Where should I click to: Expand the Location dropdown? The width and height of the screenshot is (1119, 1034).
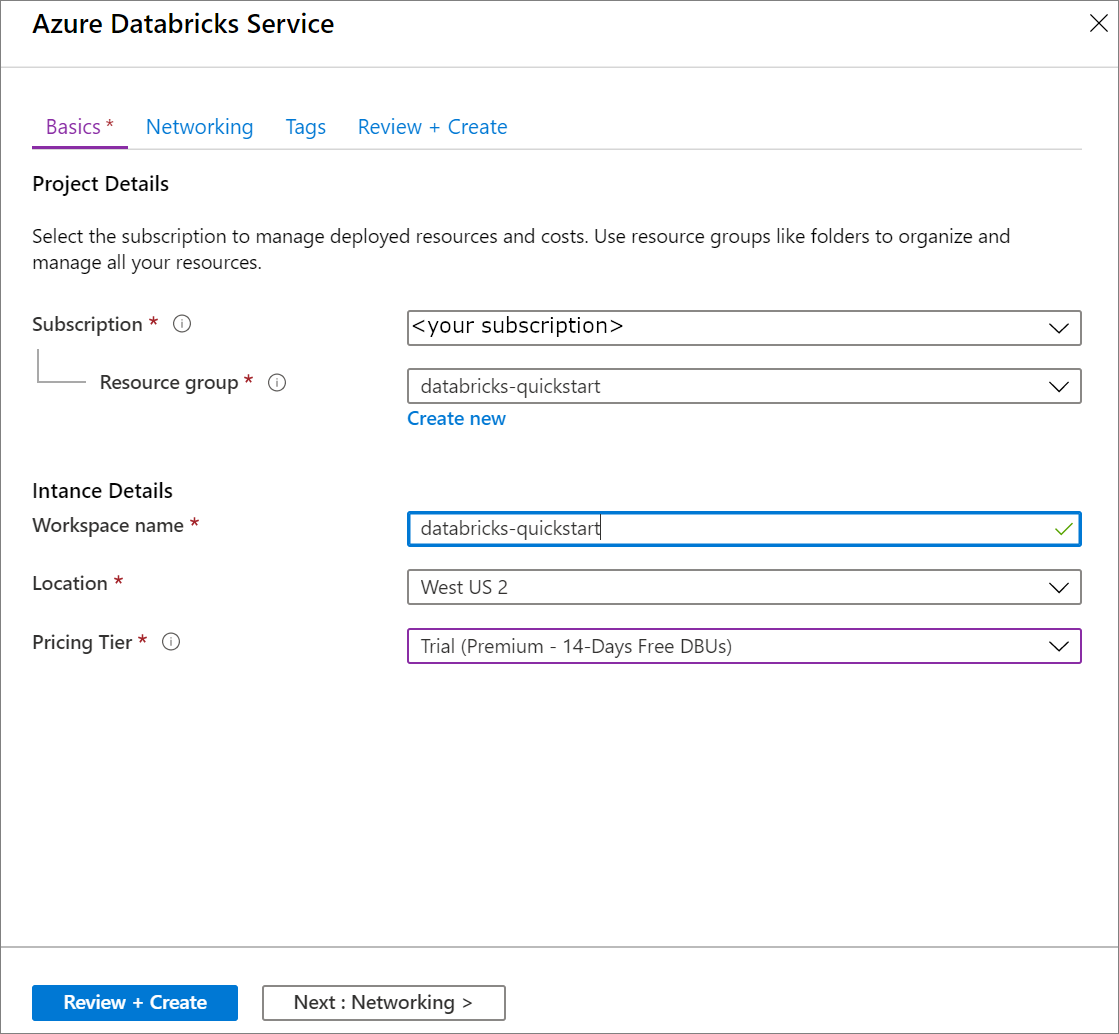click(1059, 587)
